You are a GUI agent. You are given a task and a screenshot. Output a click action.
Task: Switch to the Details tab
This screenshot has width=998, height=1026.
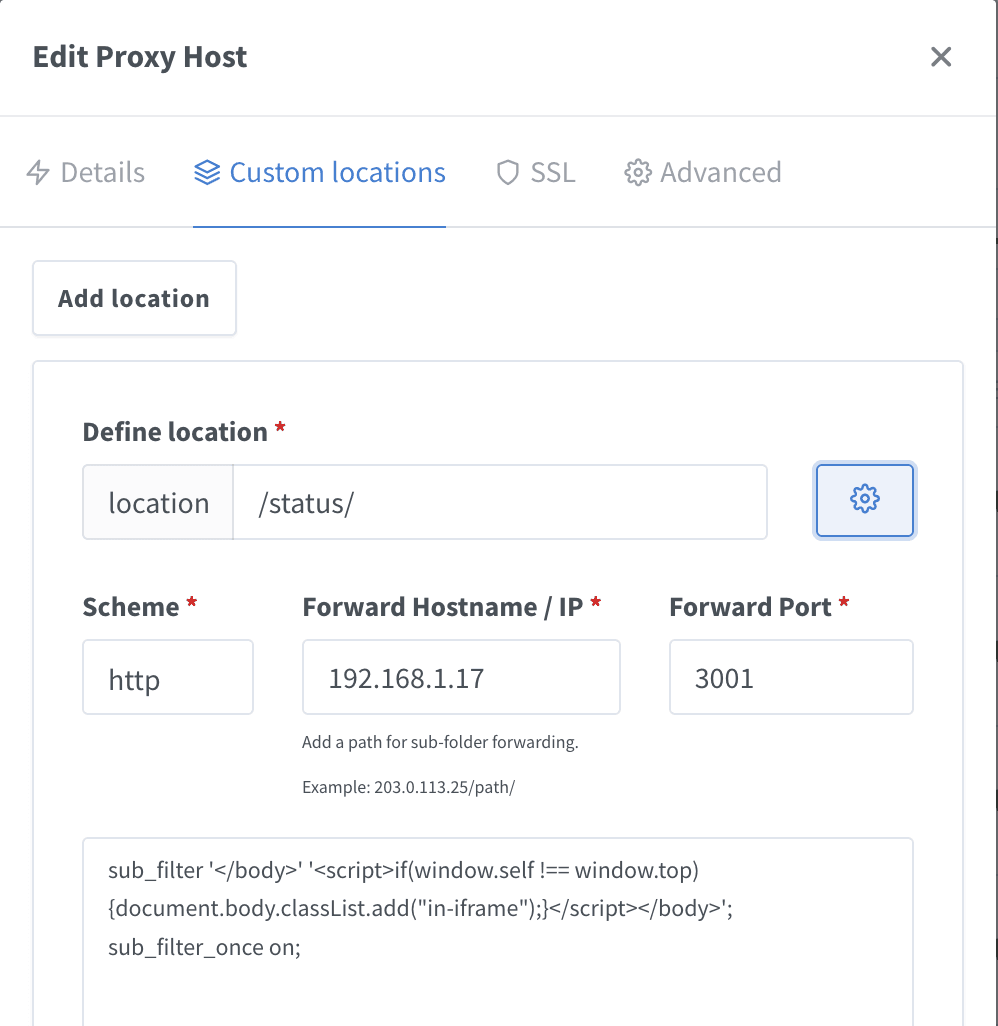pos(100,172)
